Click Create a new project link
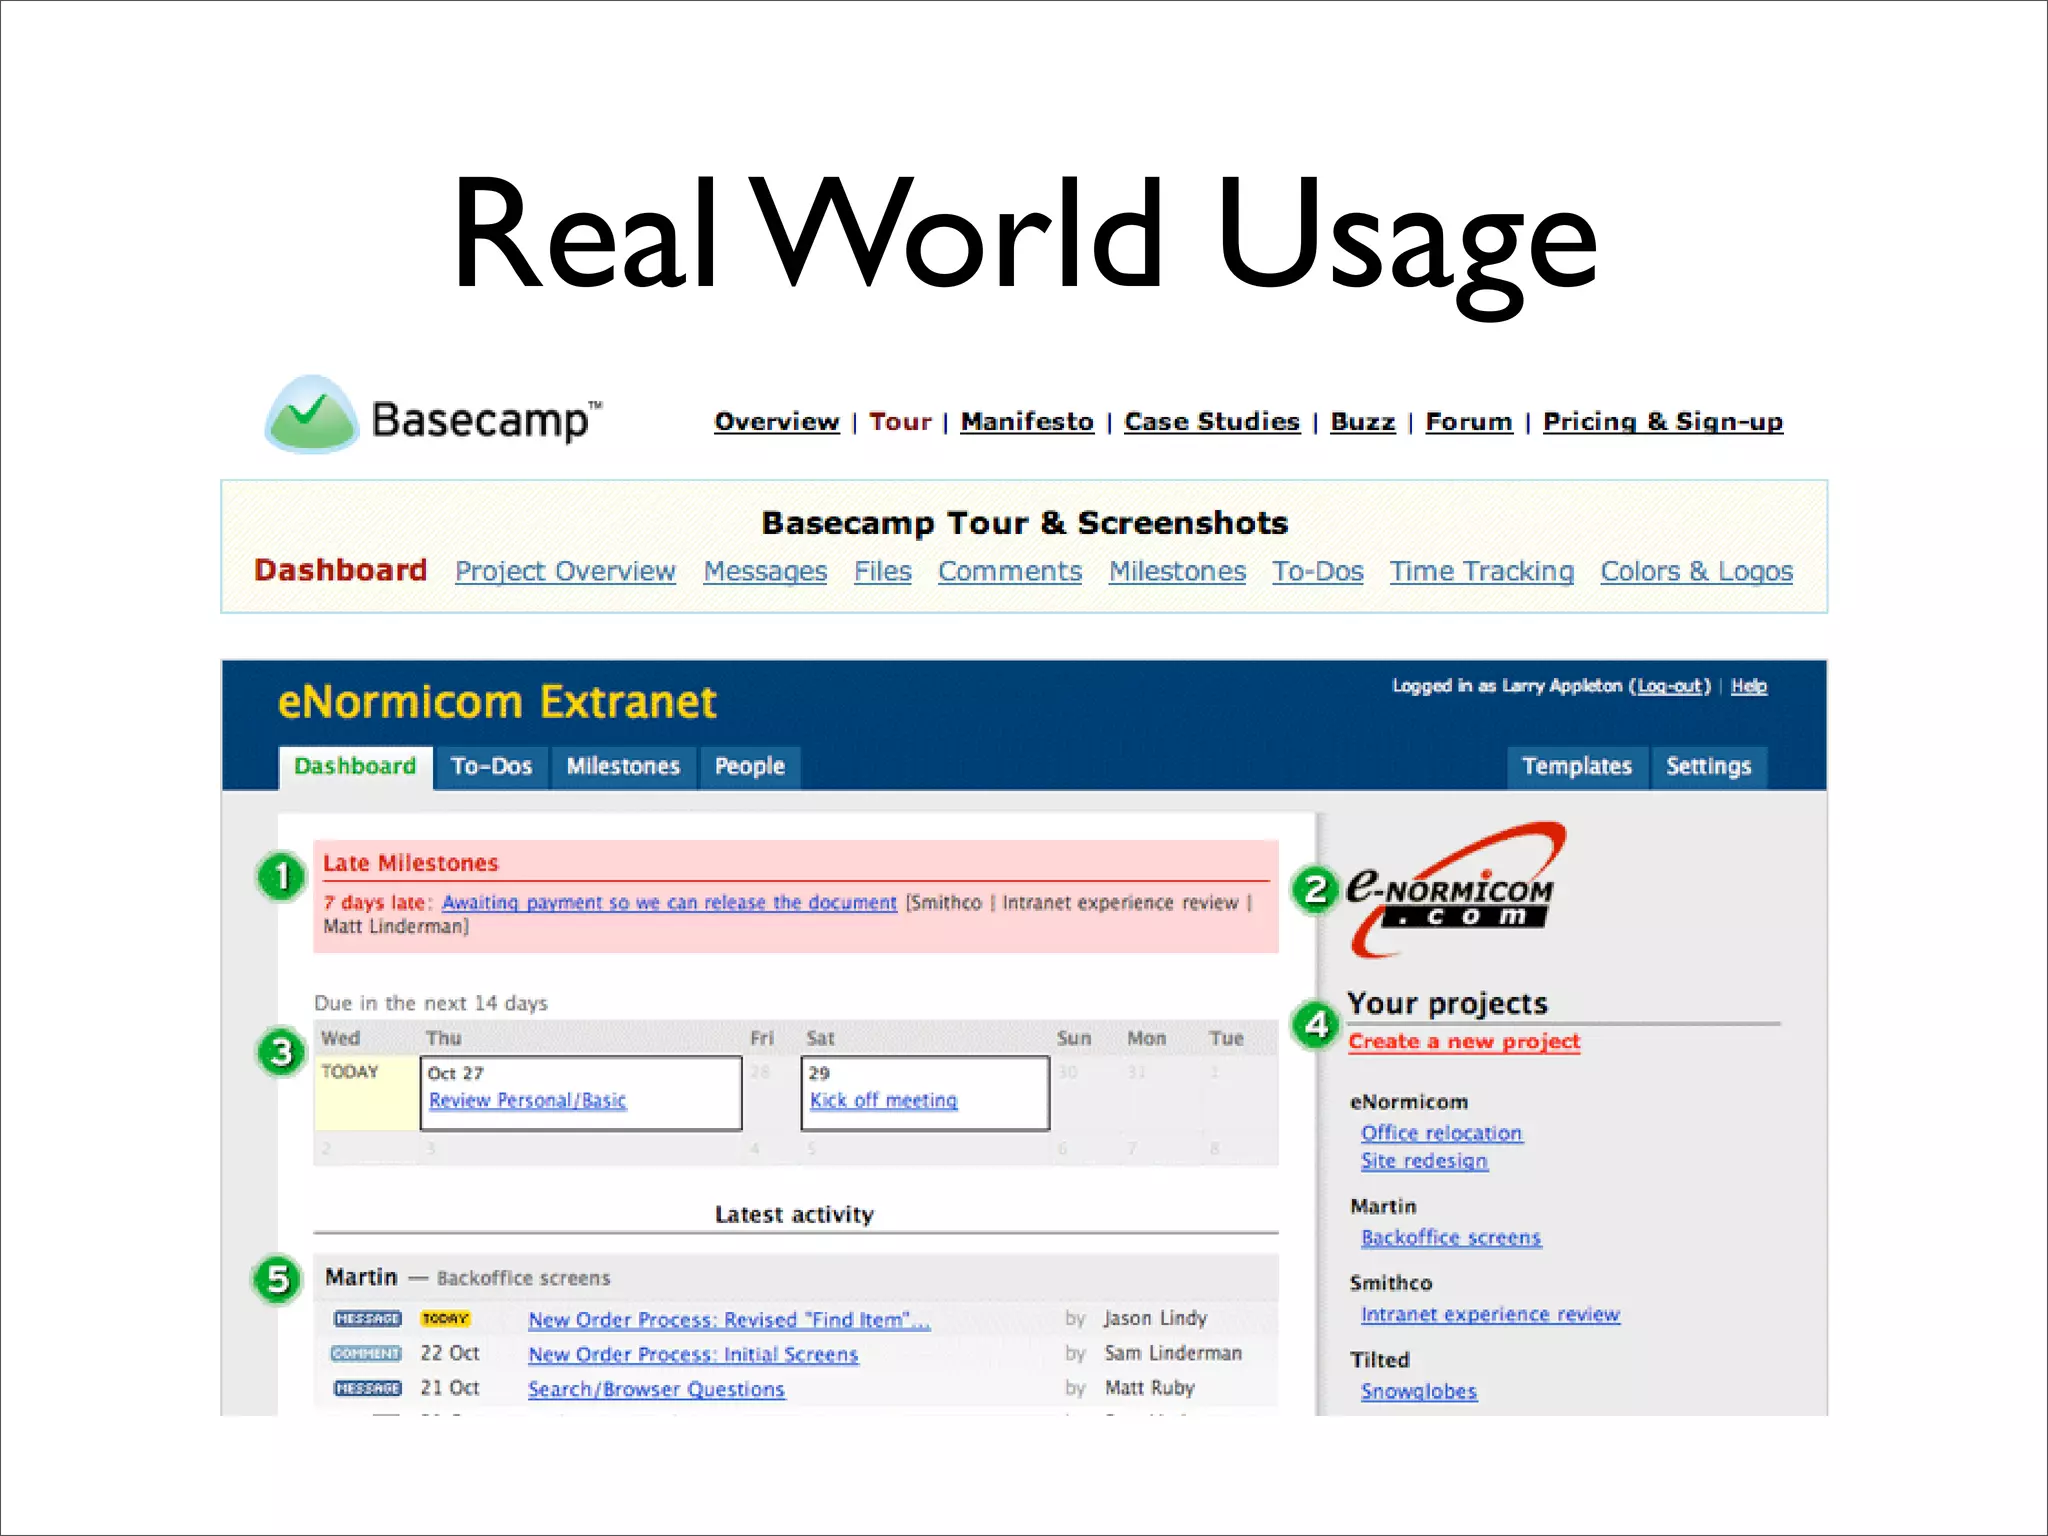Screen dimensions: 2048x1536 pyautogui.click(x=1464, y=1042)
